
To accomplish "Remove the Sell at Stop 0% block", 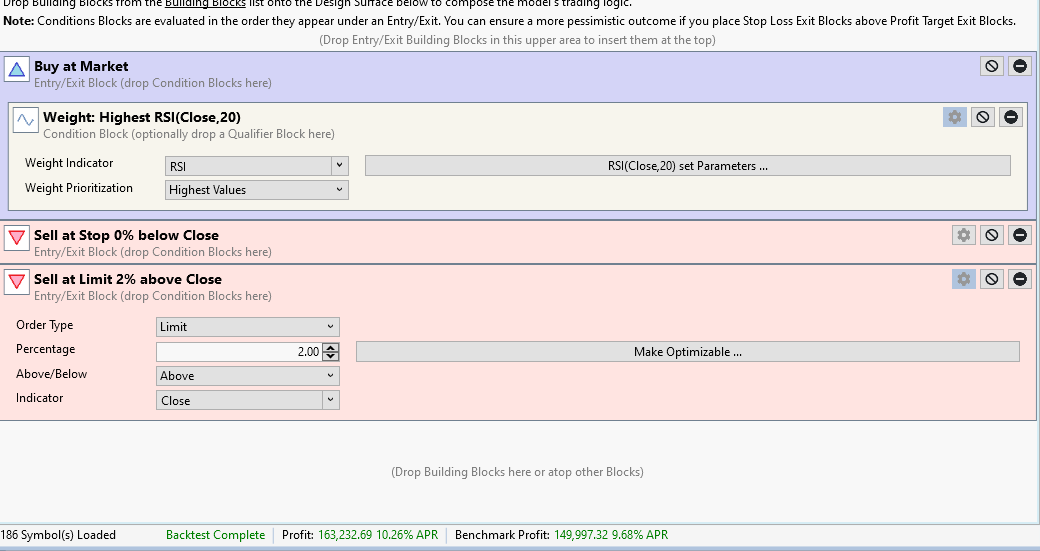I will (x=1019, y=235).
